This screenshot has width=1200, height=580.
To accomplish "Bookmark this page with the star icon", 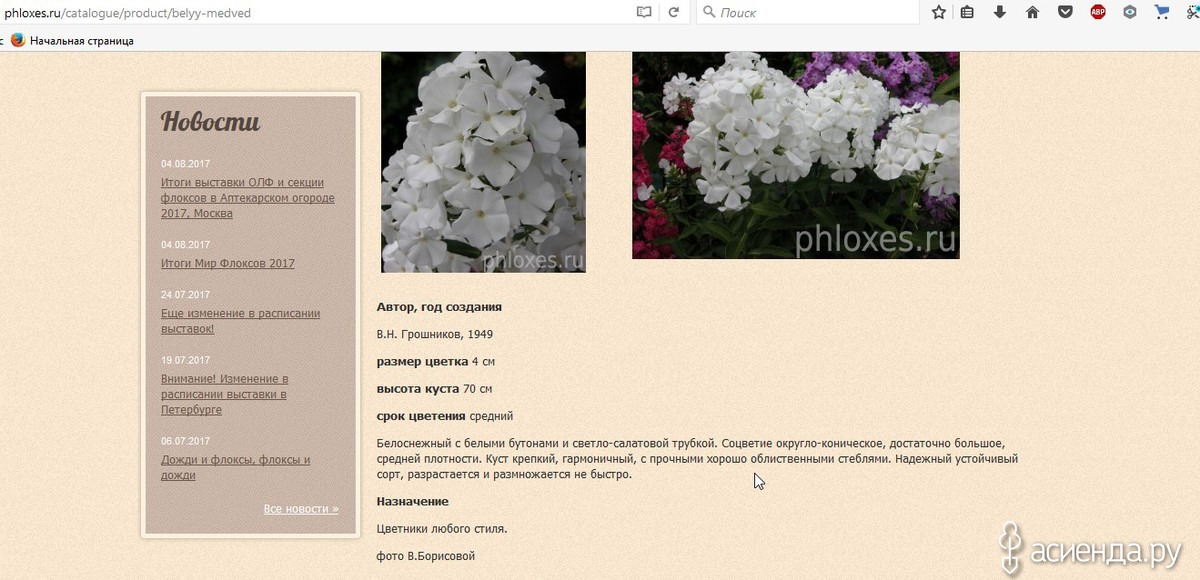I will (939, 12).
